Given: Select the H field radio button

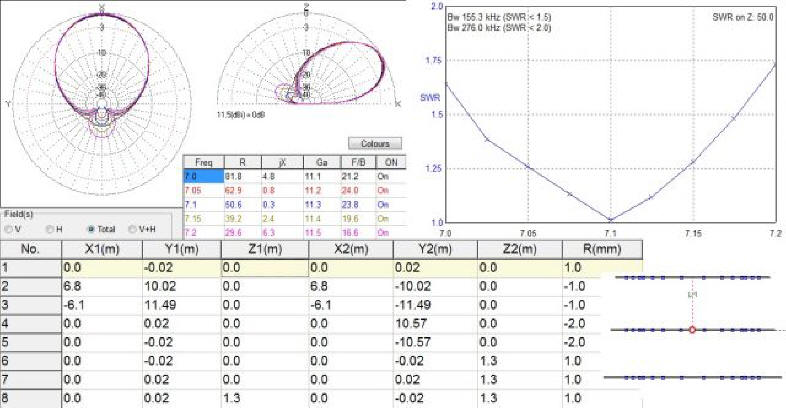Looking at the screenshot, I should (50, 229).
